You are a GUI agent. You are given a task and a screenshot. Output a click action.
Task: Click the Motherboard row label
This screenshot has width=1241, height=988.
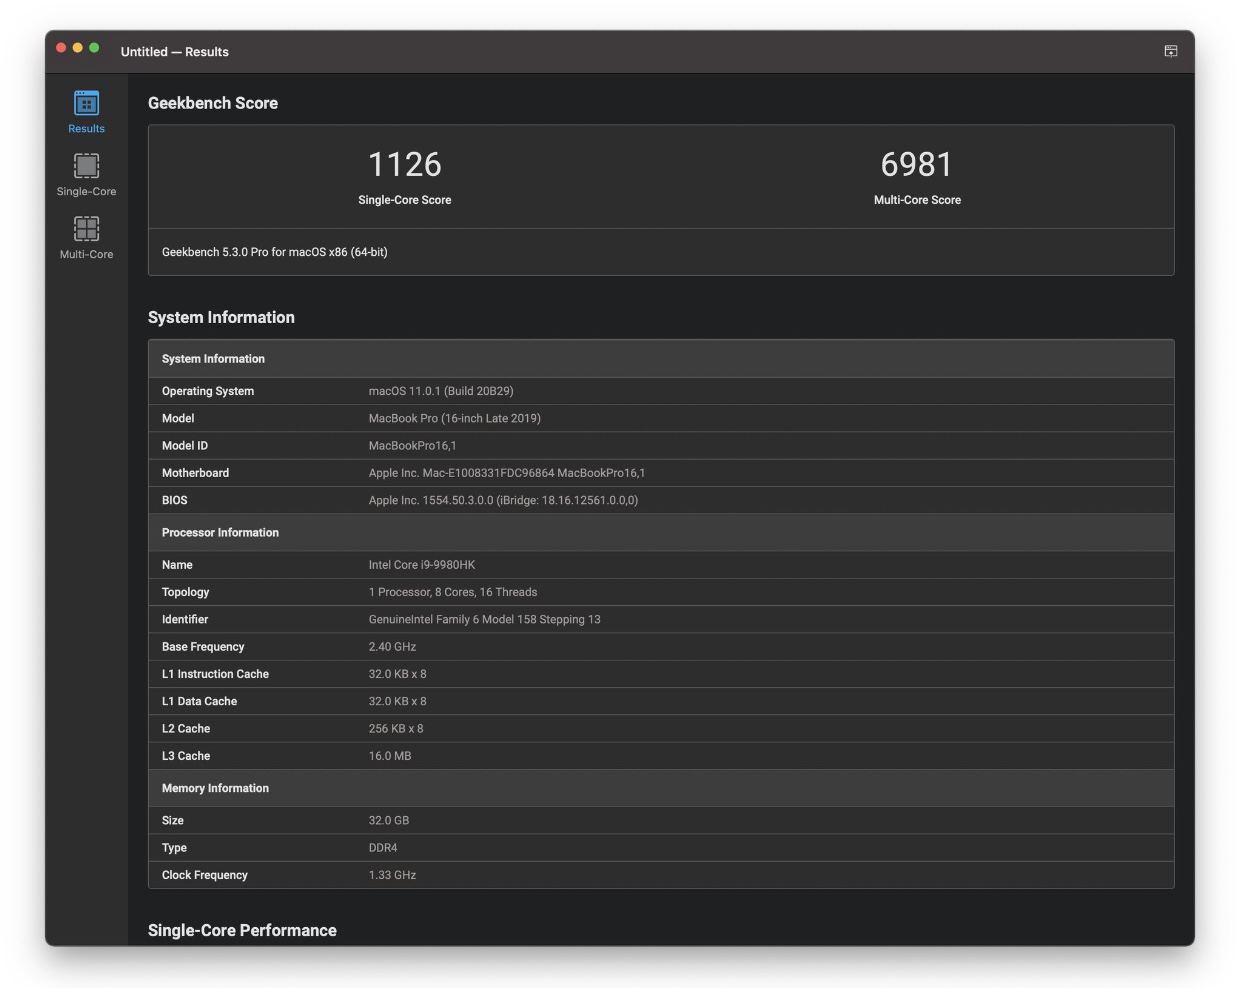(x=195, y=473)
